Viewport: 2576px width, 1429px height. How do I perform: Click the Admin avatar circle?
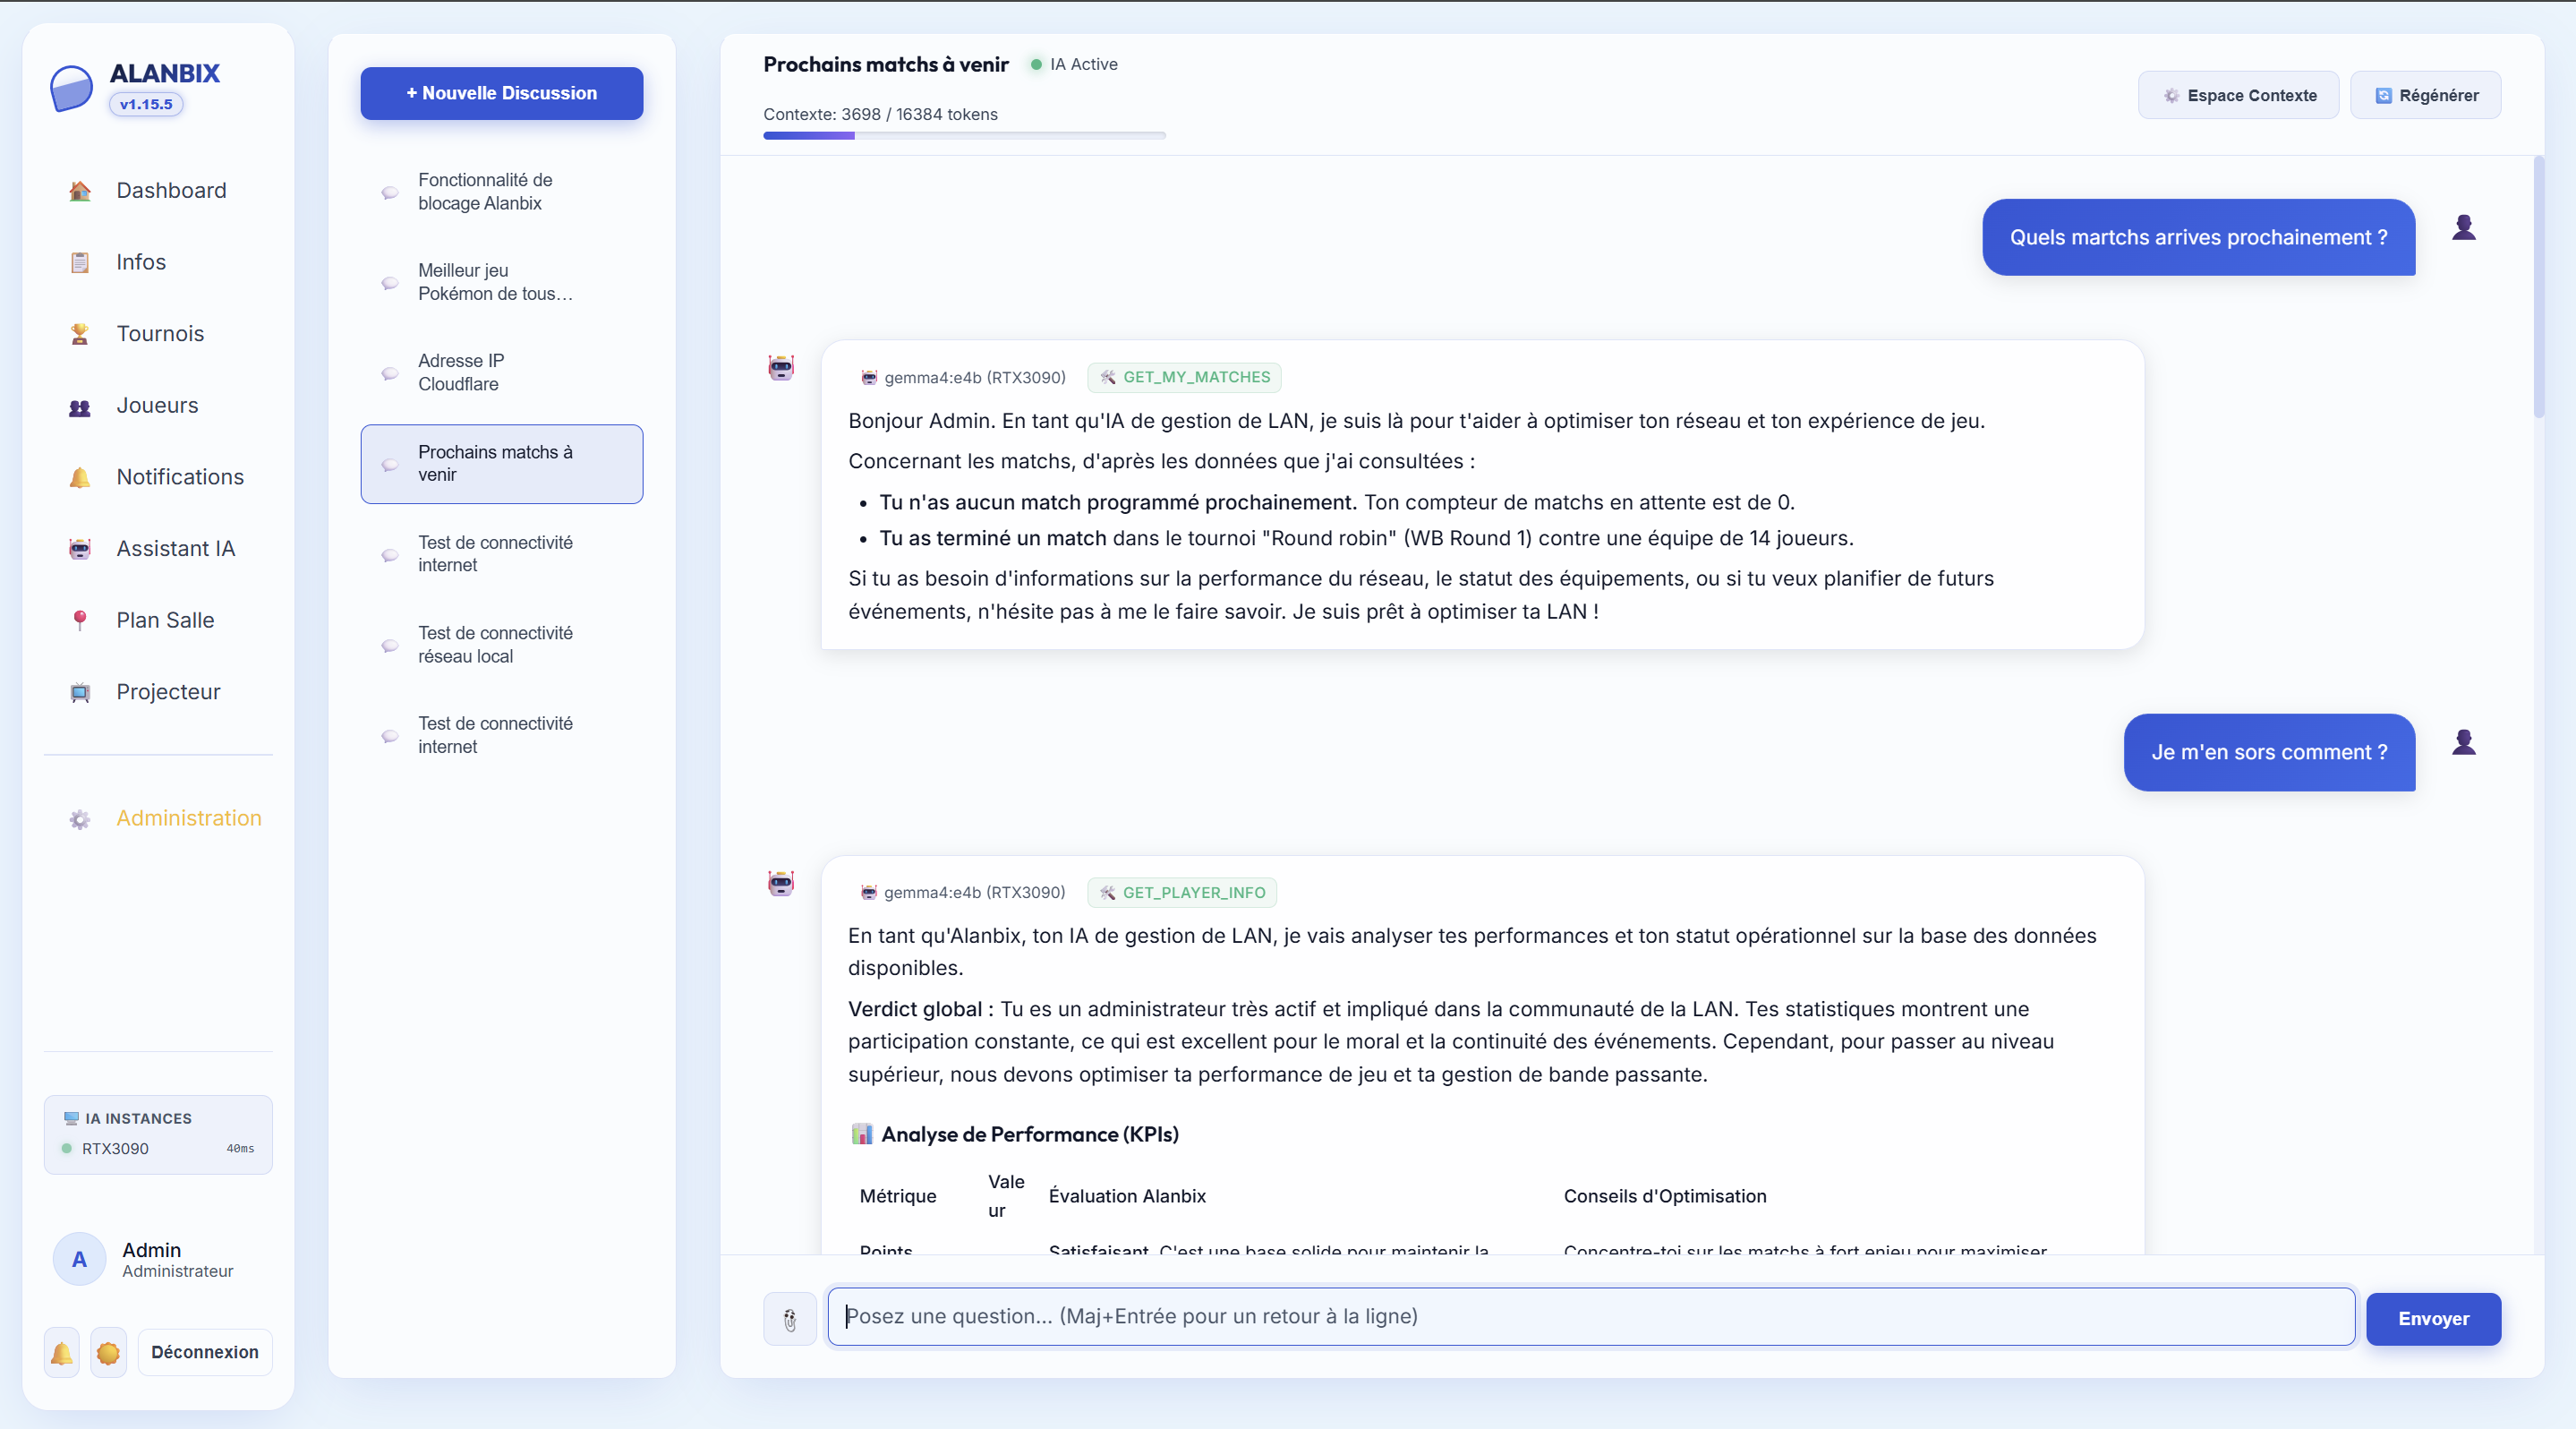pyautogui.click(x=79, y=1260)
